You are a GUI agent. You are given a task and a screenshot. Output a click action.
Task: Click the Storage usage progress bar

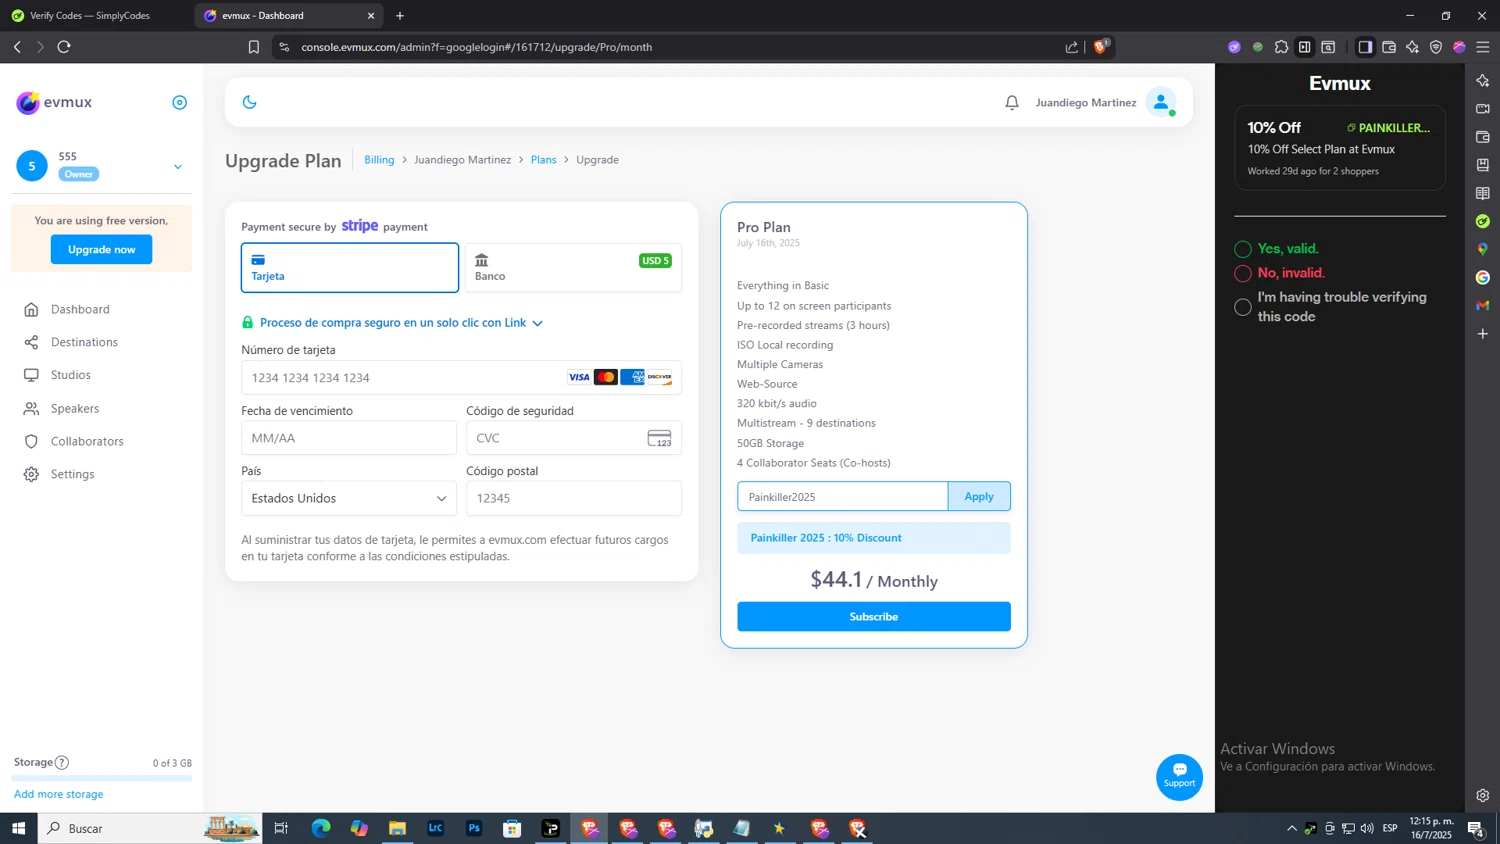[103, 778]
